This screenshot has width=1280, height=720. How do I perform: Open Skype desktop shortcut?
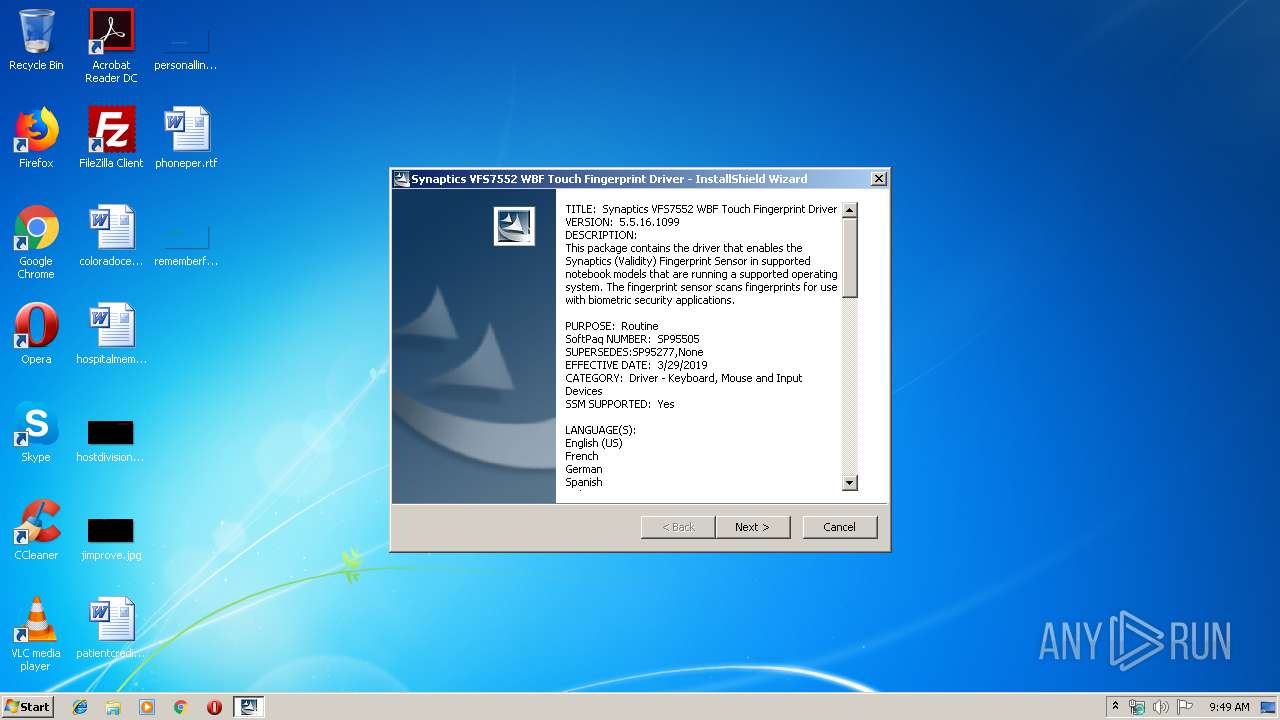(x=36, y=432)
